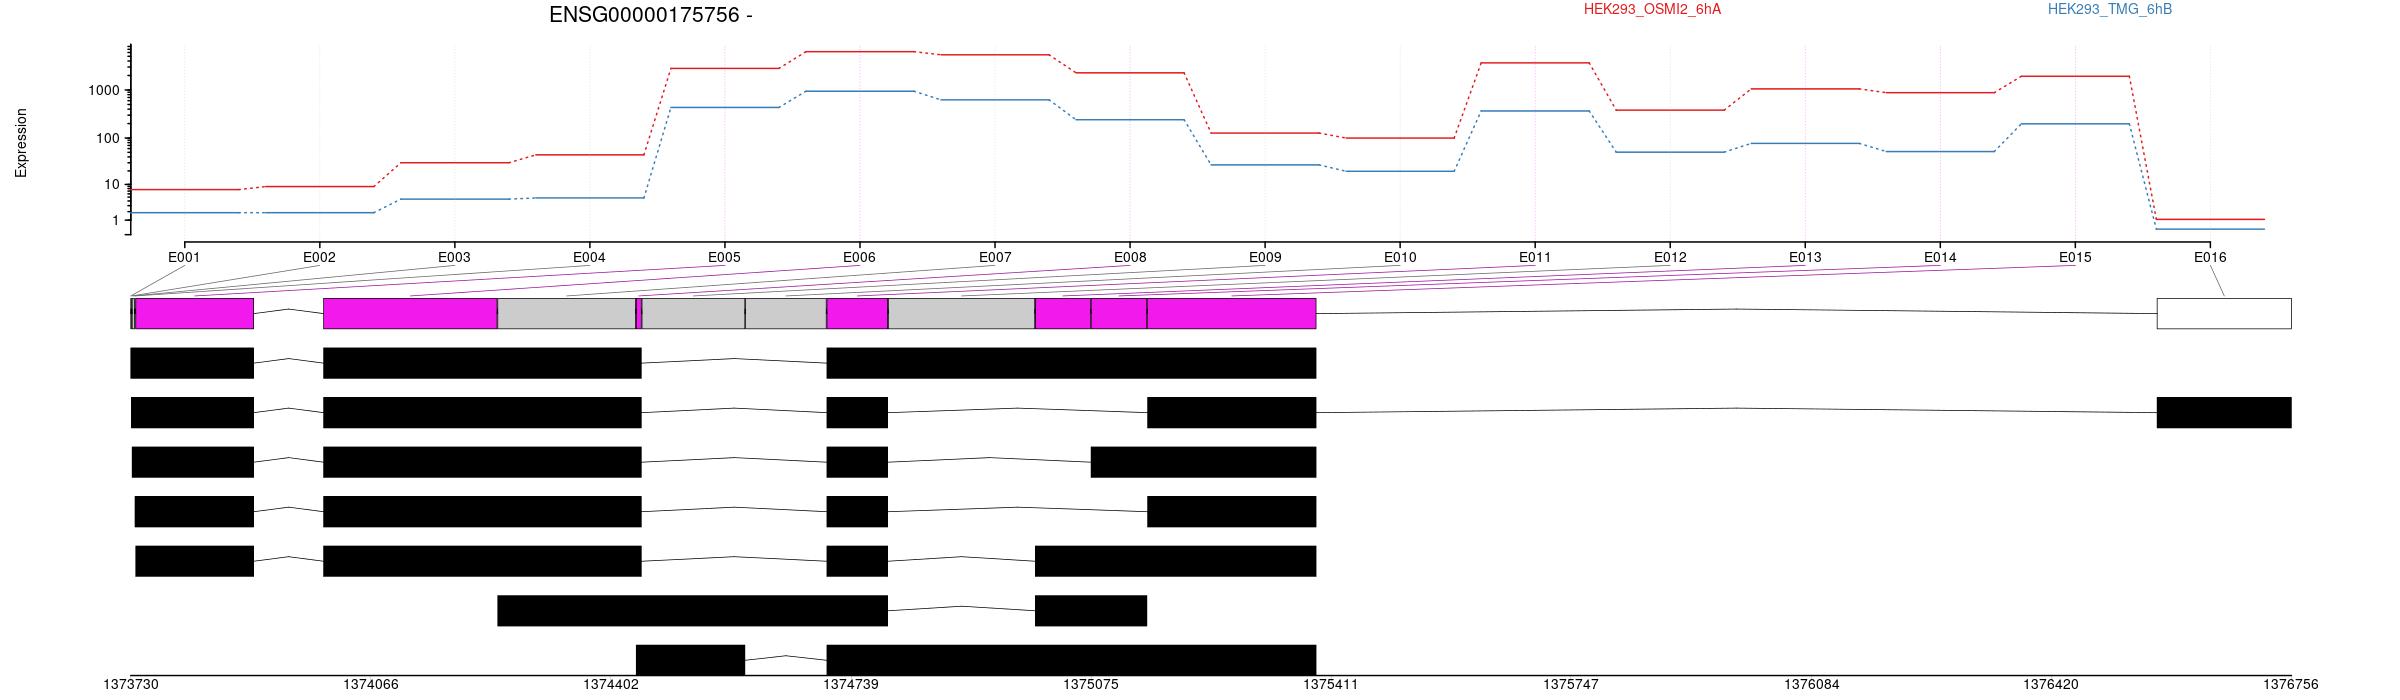Click exon label E003
The image size is (2400, 700).
pyautogui.click(x=454, y=257)
